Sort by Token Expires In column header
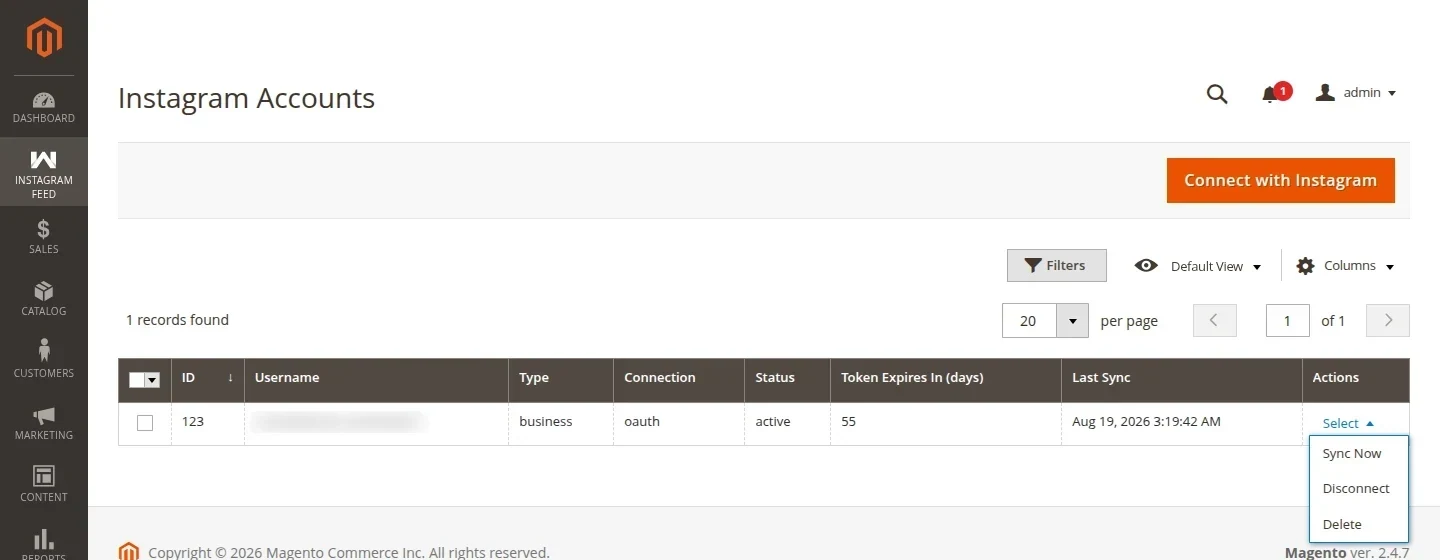 946,378
